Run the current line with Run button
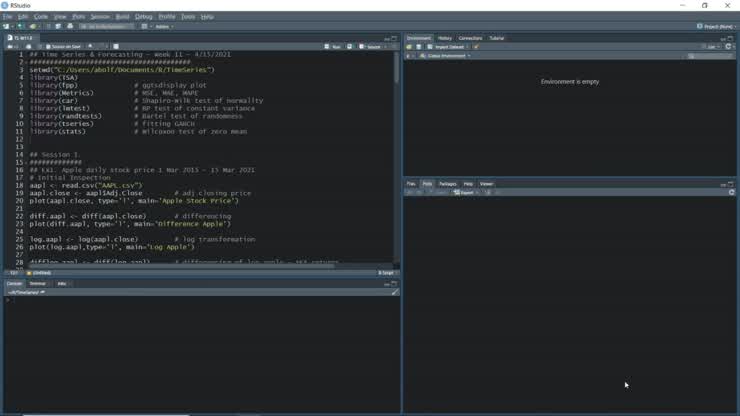The height and width of the screenshot is (416, 740). [333, 47]
